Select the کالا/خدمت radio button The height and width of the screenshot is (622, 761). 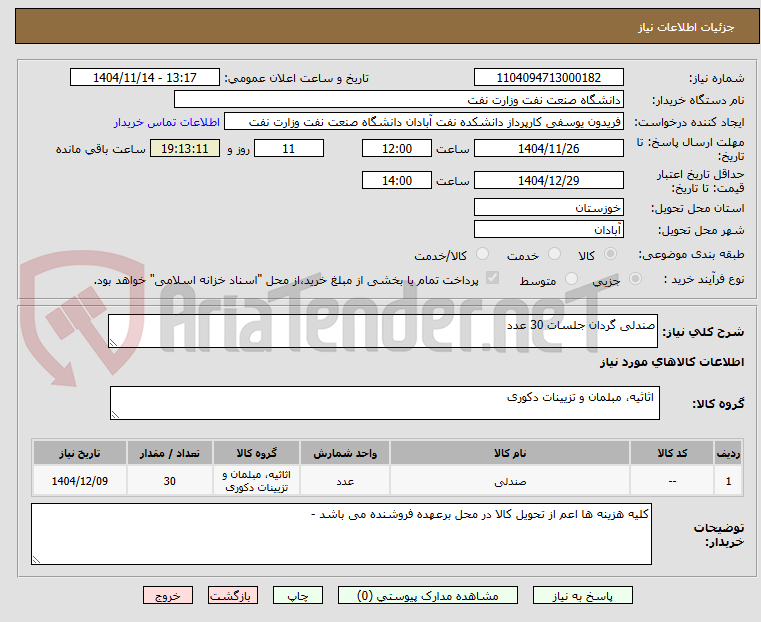482,254
